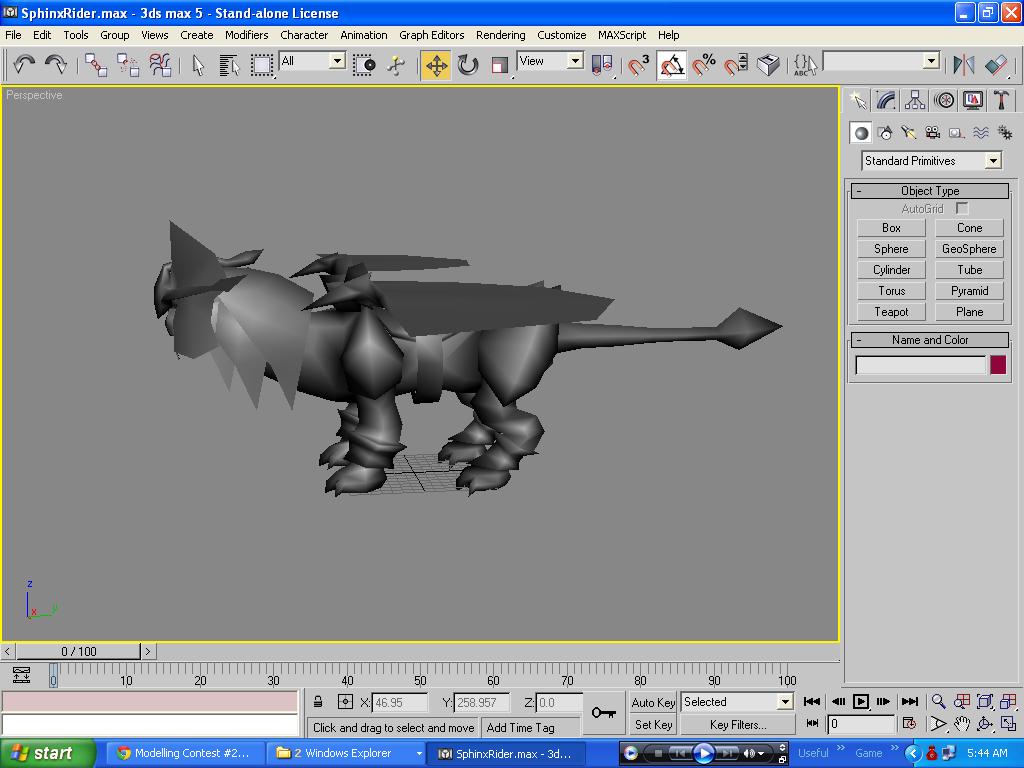Click the Mirror Selected Objects icon

[x=964, y=65]
